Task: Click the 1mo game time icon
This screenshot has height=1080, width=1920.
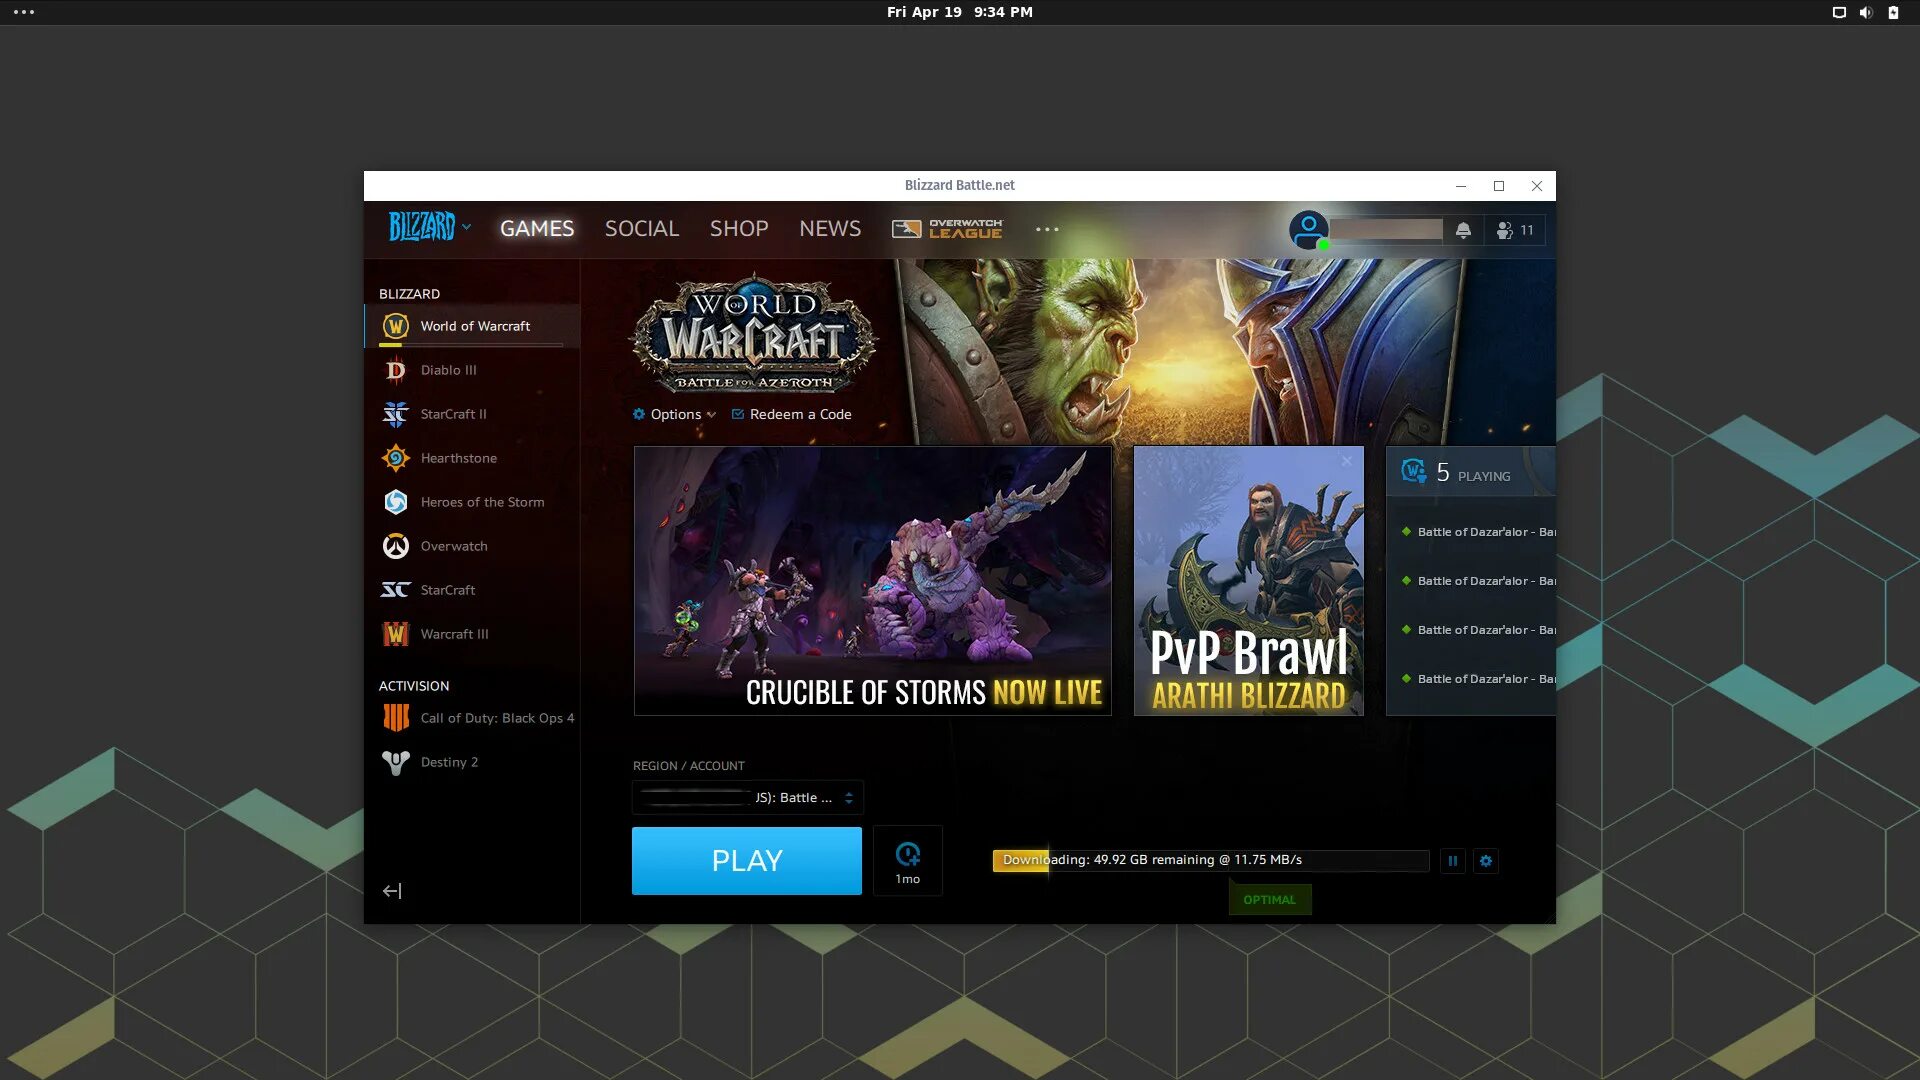Action: (908, 861)
